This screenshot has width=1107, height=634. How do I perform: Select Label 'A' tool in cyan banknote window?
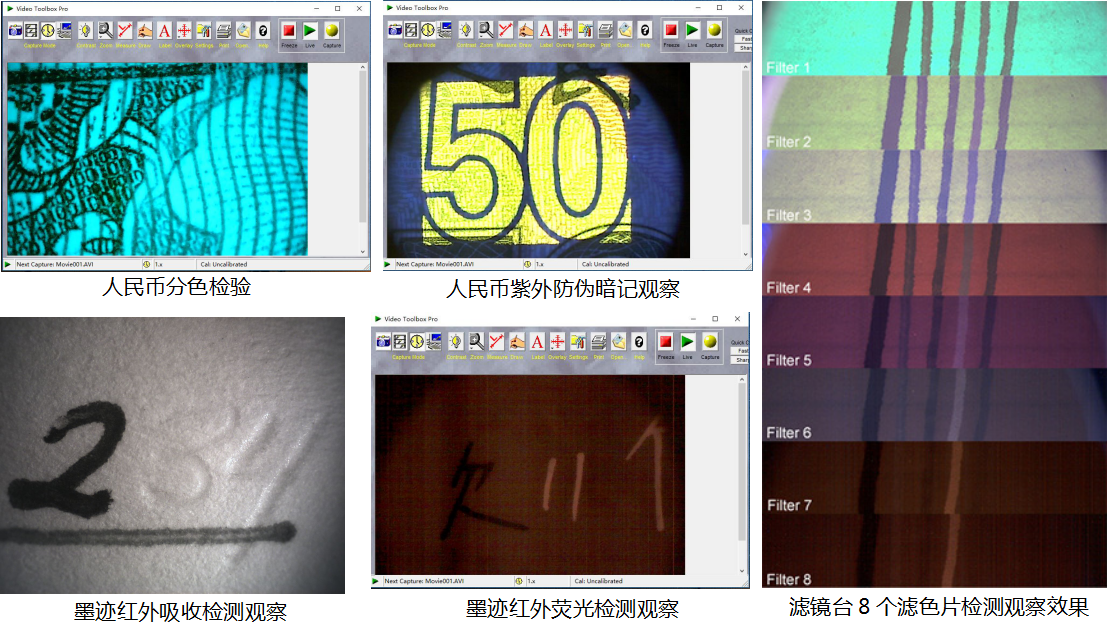point(164,30)
